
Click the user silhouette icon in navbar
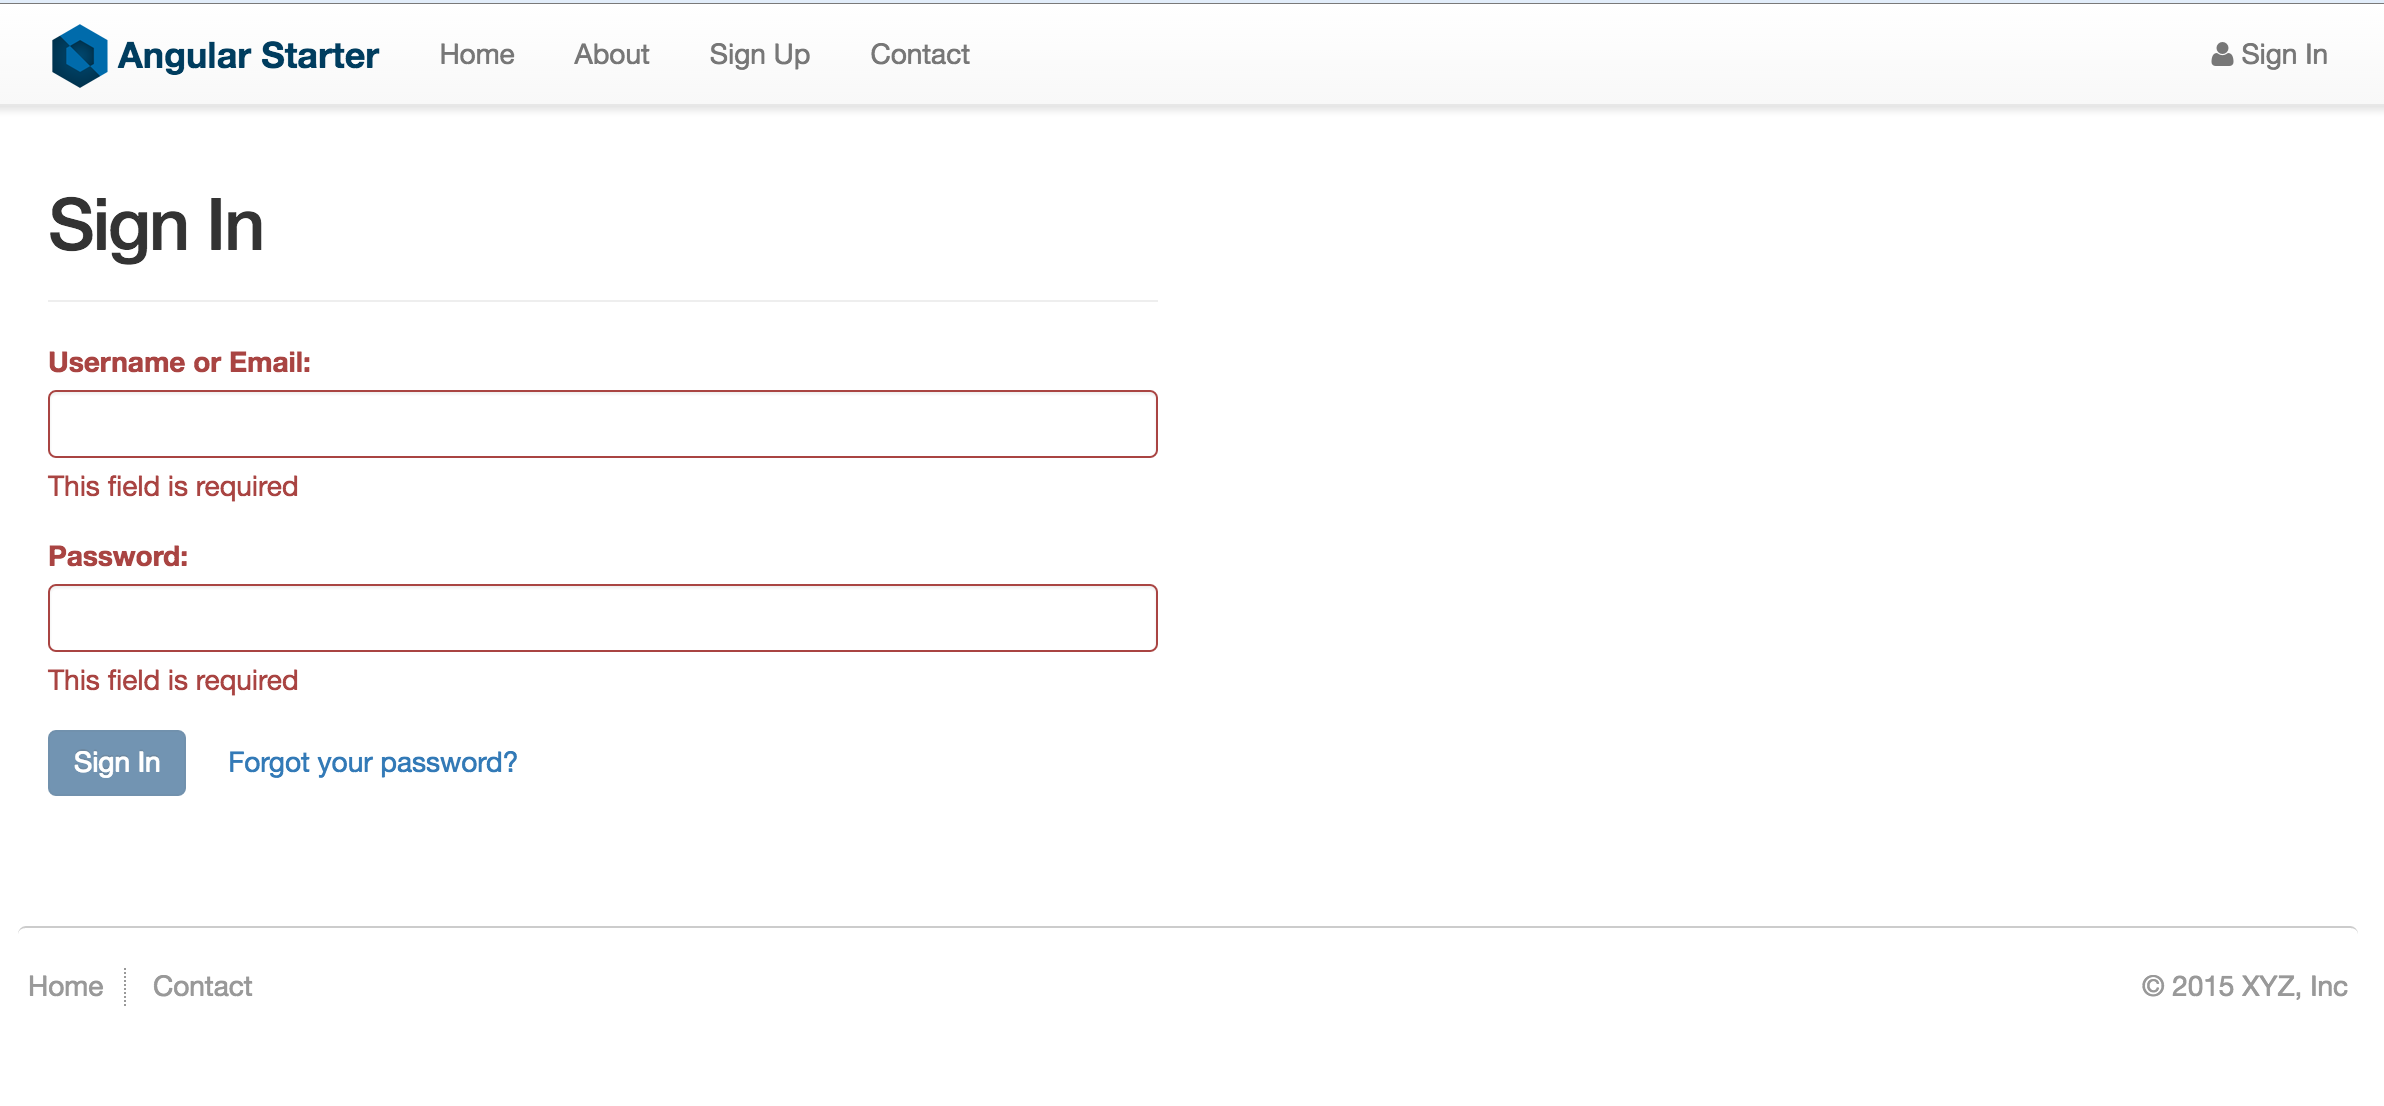point(2221,55)
